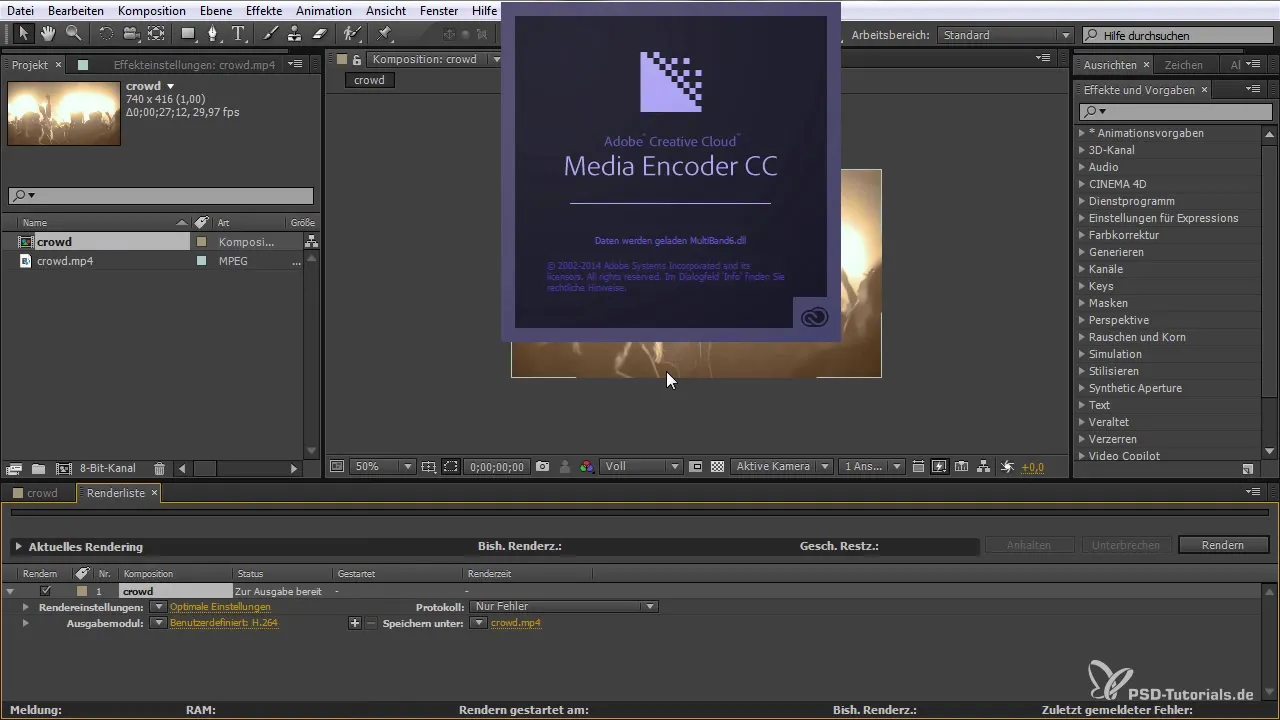Open the Aktive Kamera dropdown
Image resolution: width=1280 pixels, height=720 pixels.
tap(783, 467)
